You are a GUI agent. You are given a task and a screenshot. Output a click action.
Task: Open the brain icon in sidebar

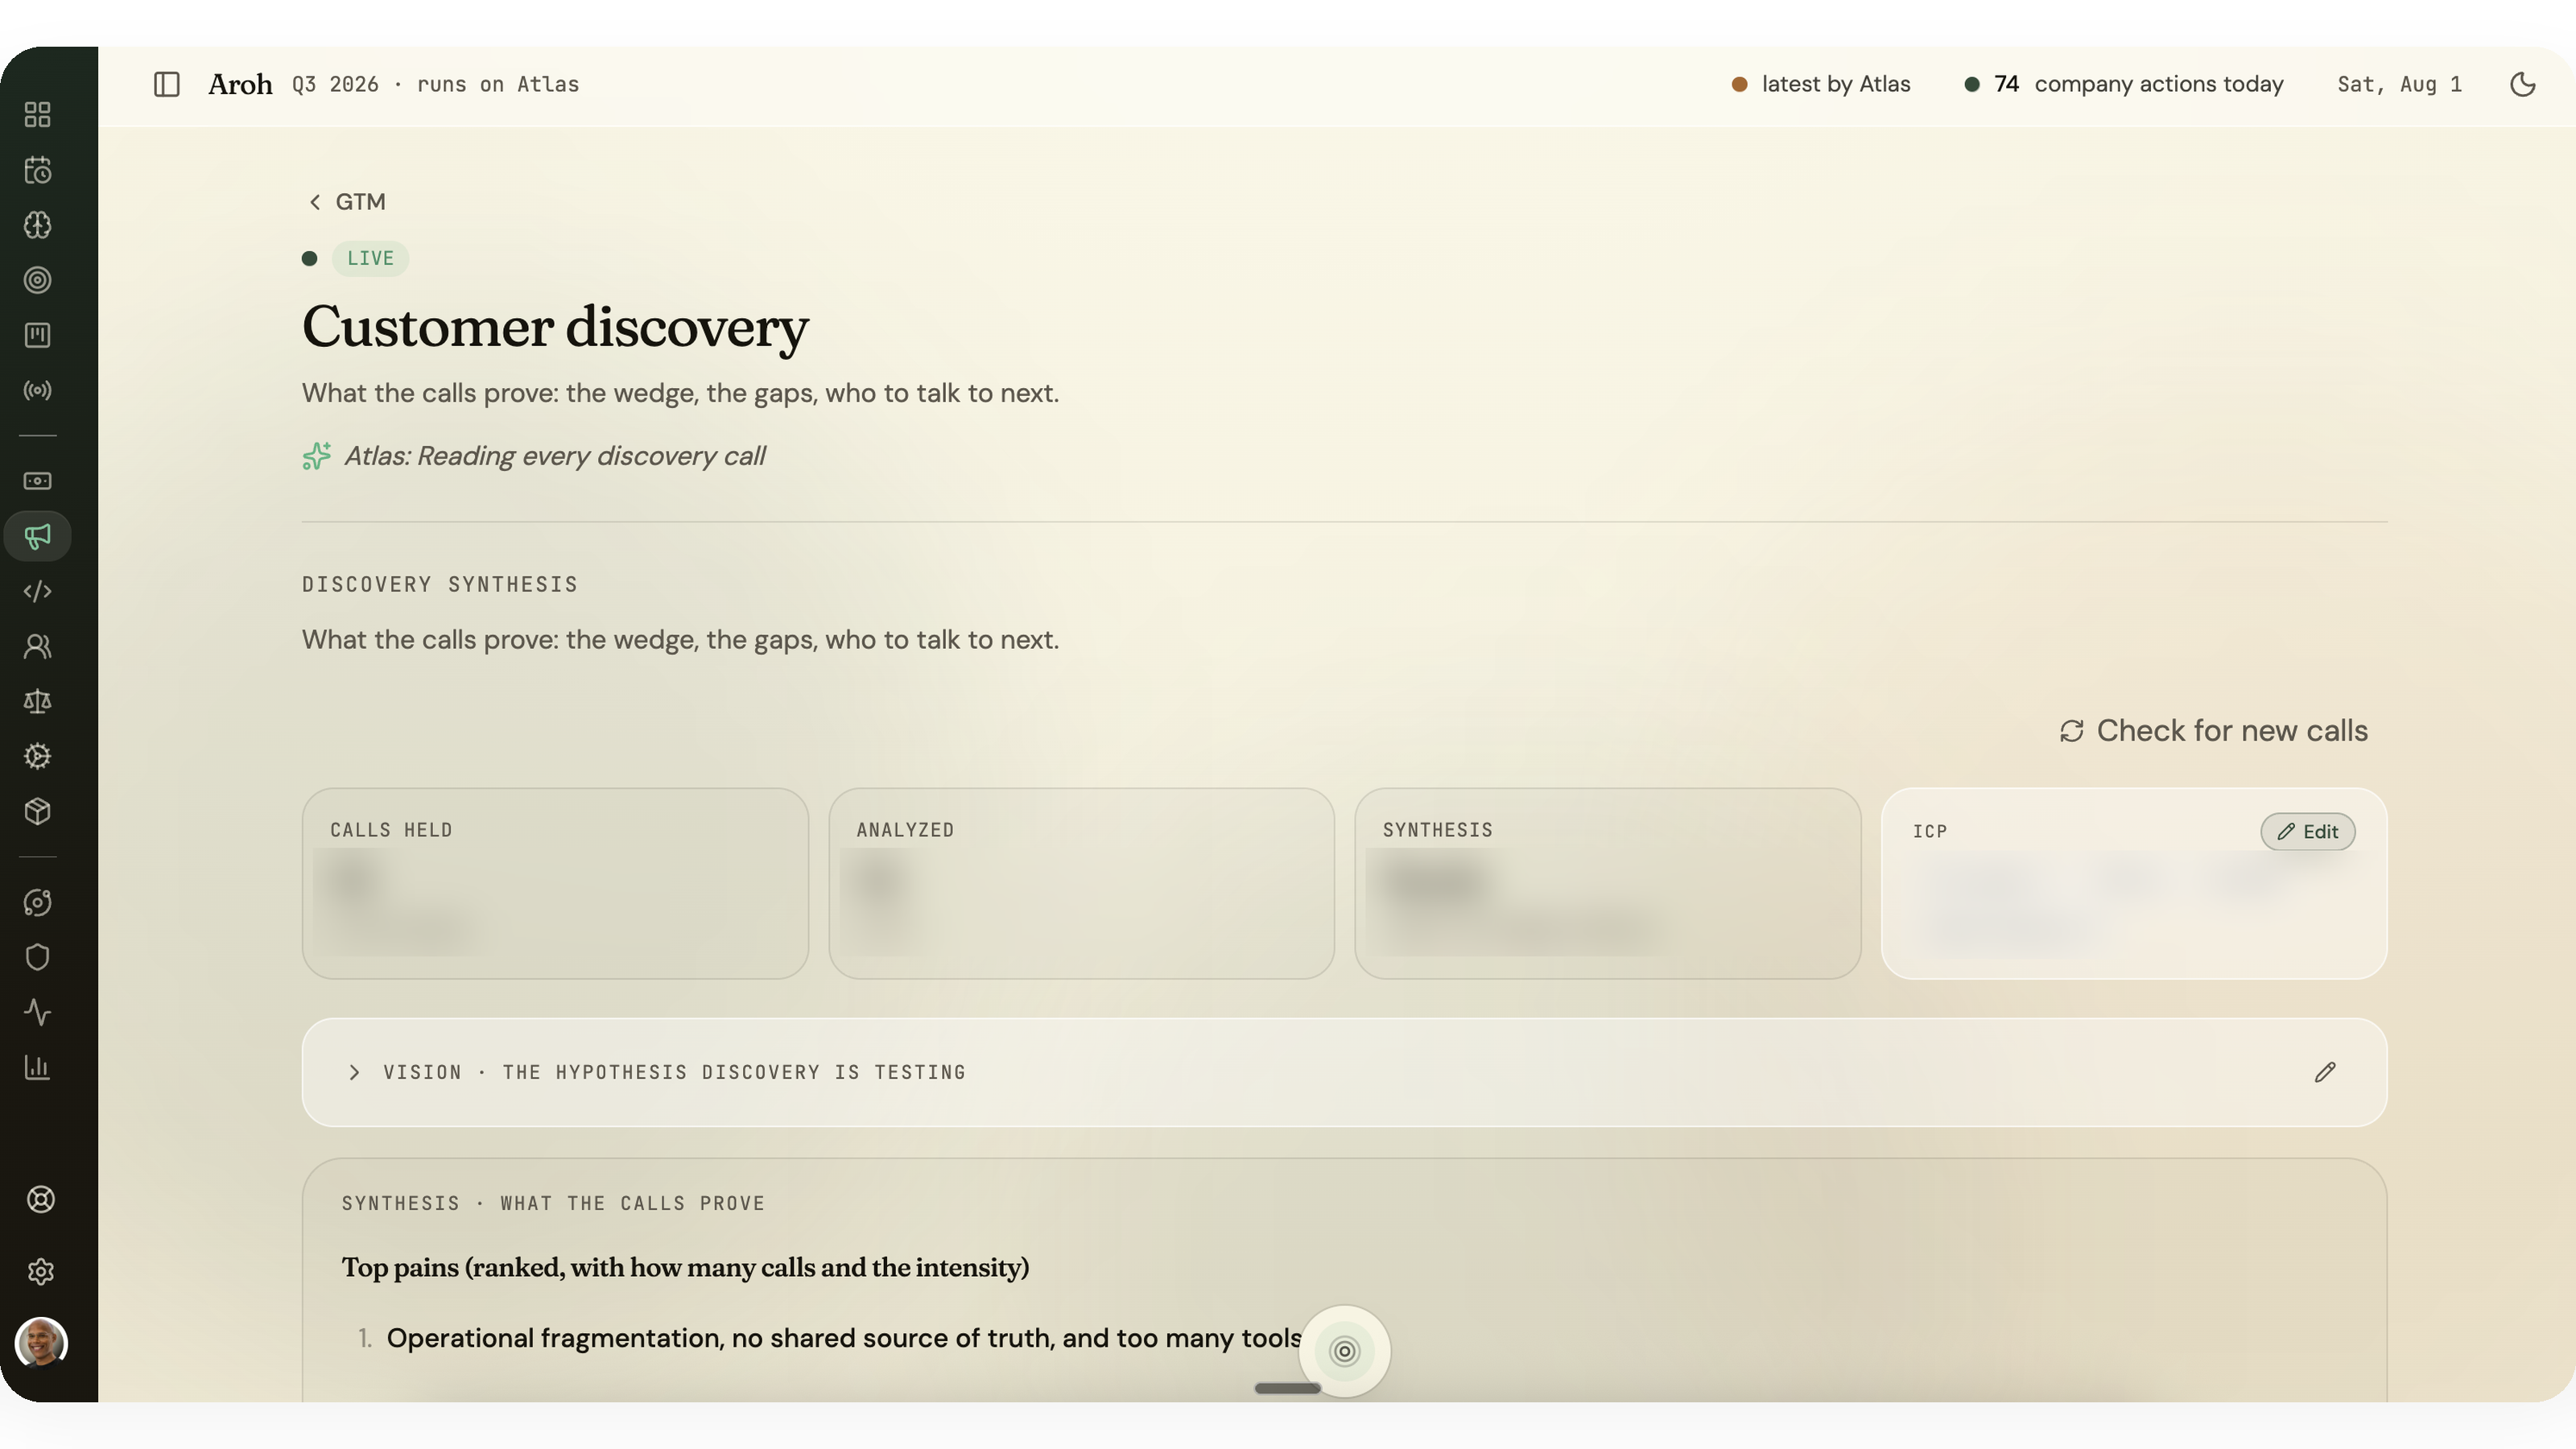coord(37,225)
